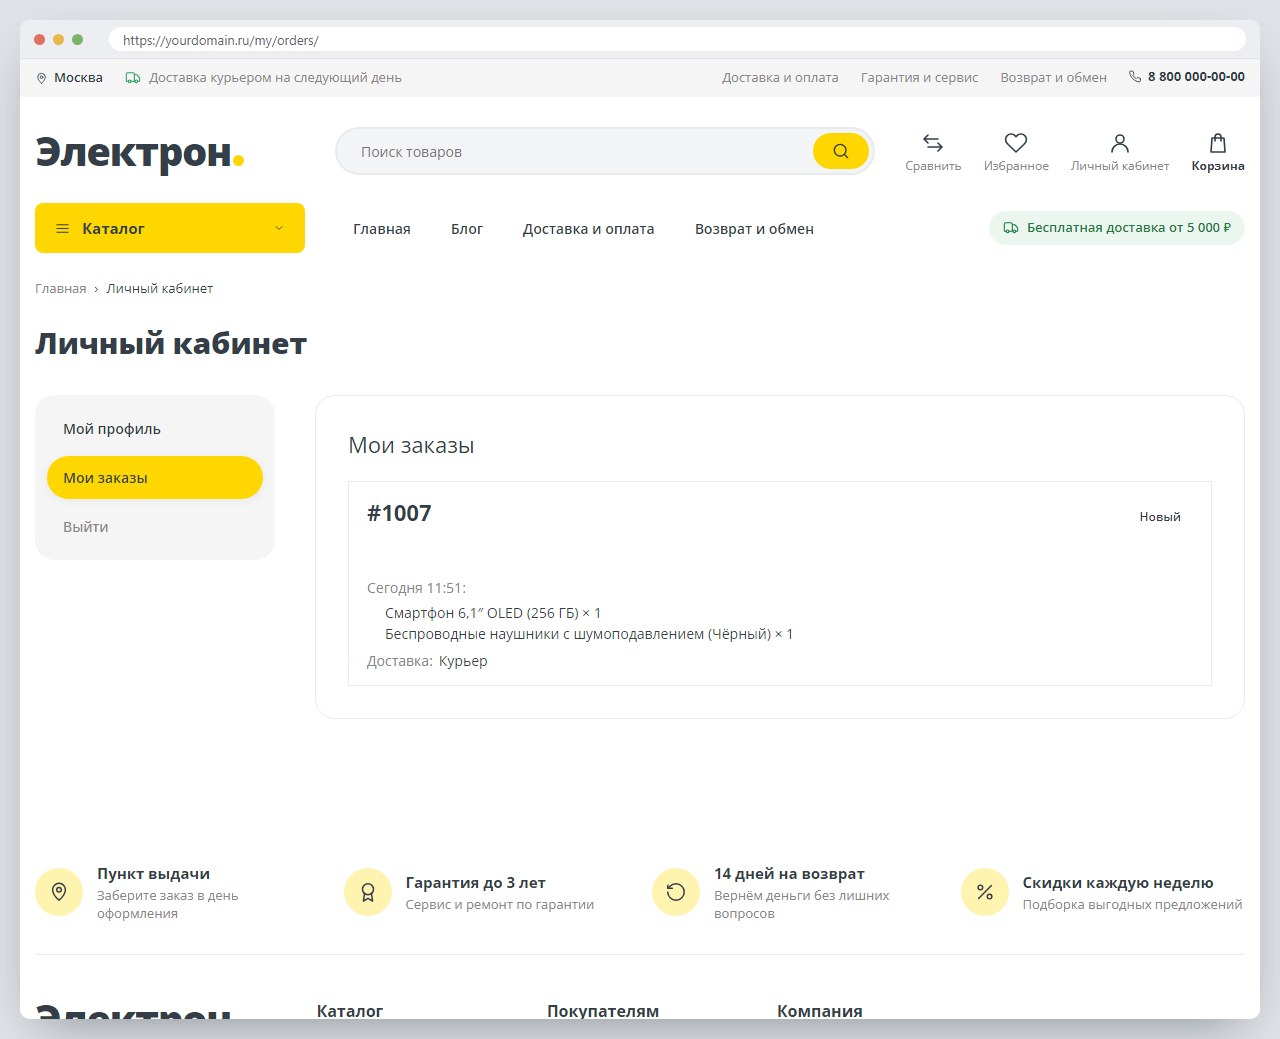This screenshot has height=1039, width=1280.
Task: Open Favorites (Избранное) heart icon
Action: pos(1016,143)
